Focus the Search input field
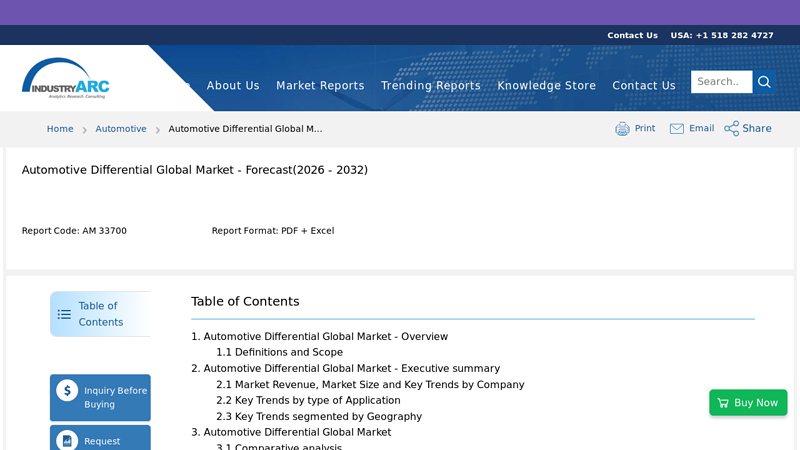The width and height of the screenshot is (800, 450). tap(721, 82)
